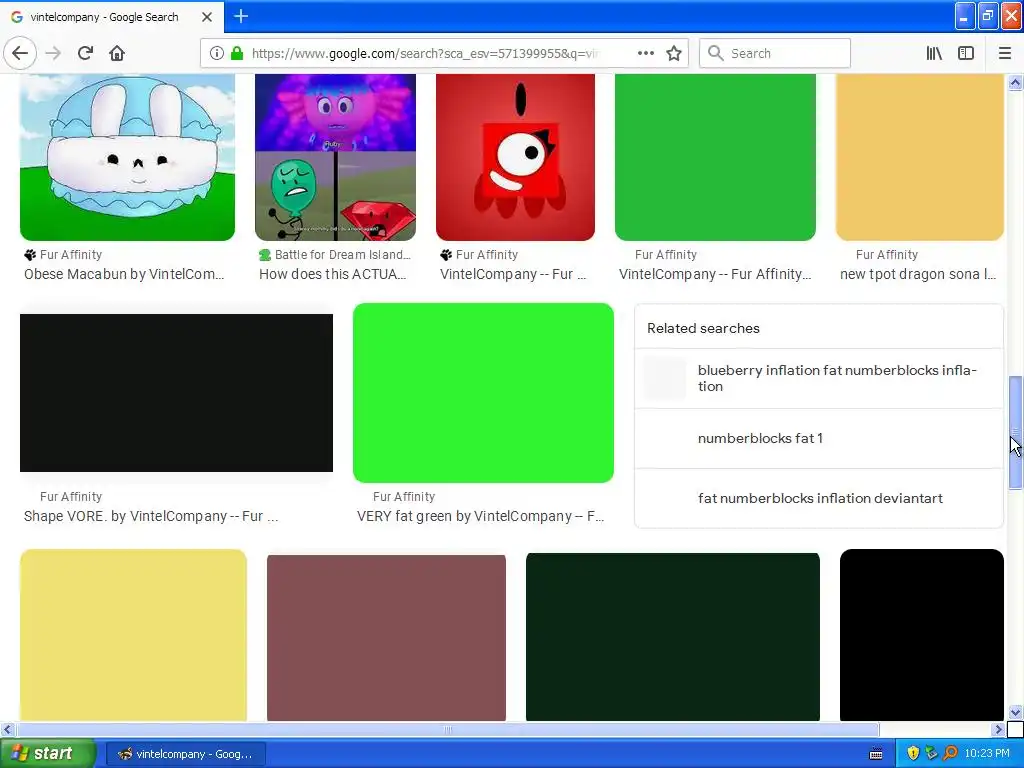Open the brown-mauve placeholder thumbnail
Viewport: 1024px width, 768px height.
(x=386, y=637)
